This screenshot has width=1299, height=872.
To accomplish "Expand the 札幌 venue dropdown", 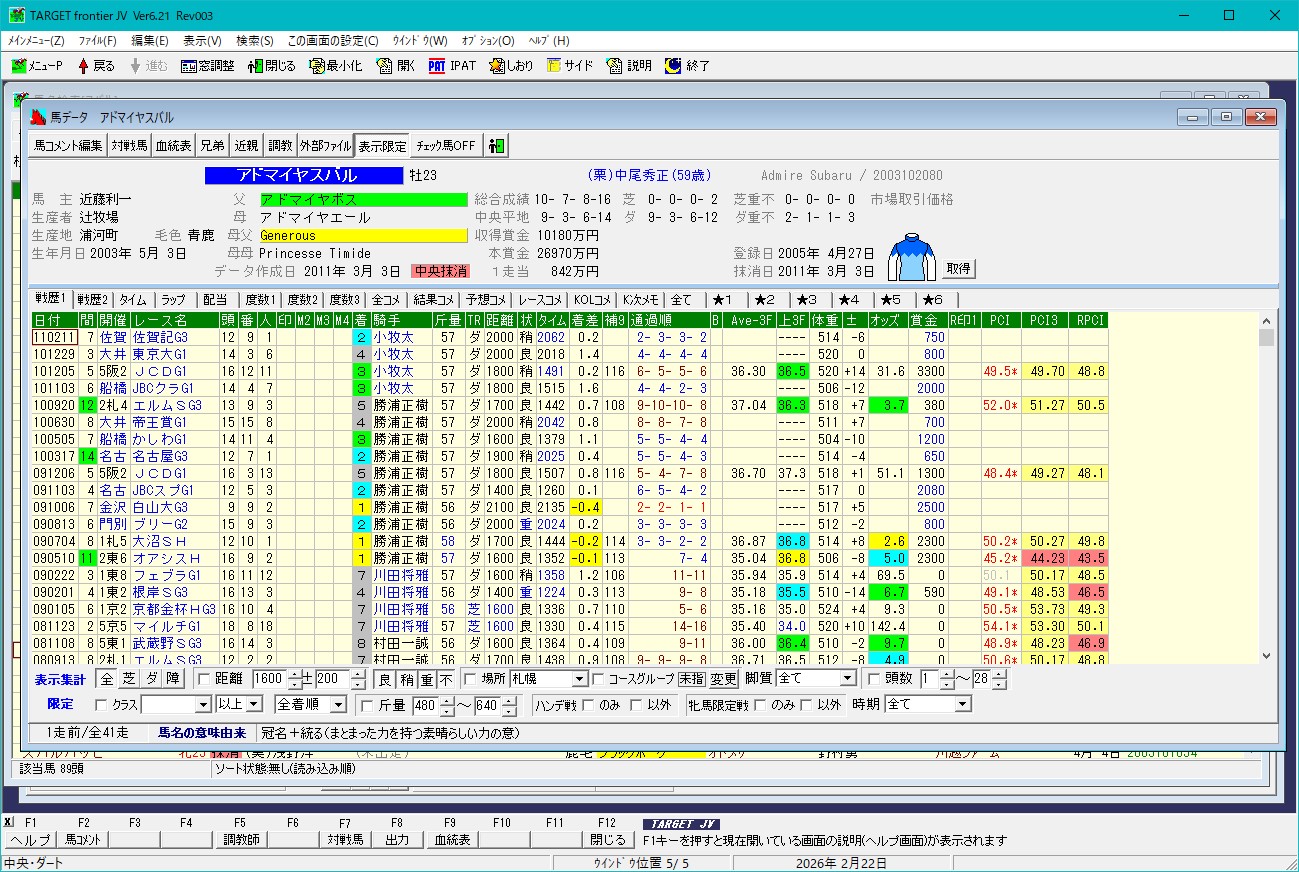I will 578,680.
